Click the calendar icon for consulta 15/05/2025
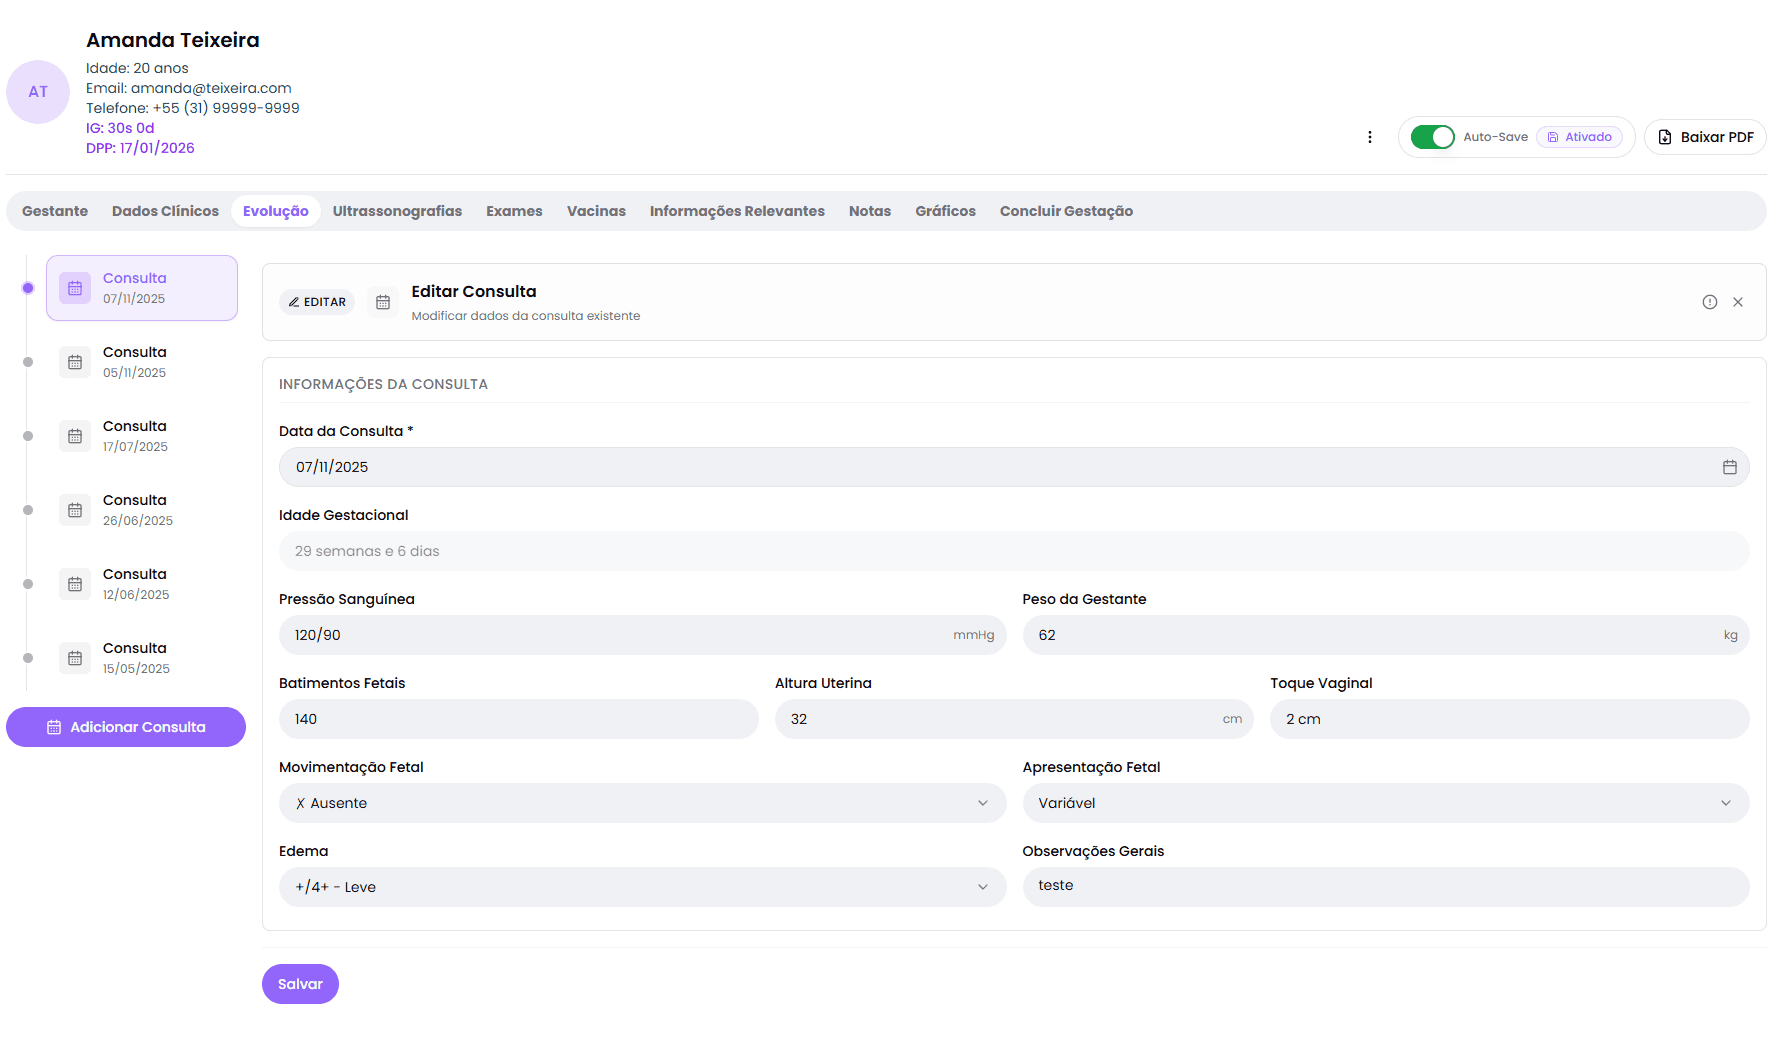1780x1050 pixels. click(75, 658)
